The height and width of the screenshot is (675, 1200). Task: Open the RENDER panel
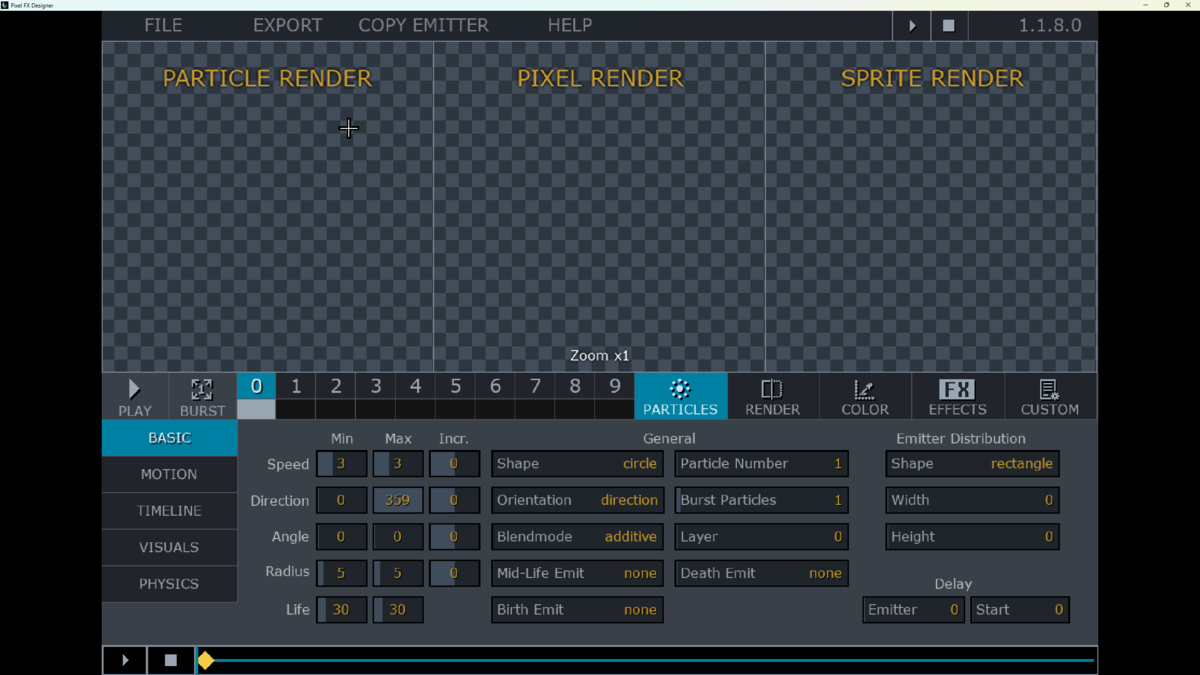tap(773, 397)
